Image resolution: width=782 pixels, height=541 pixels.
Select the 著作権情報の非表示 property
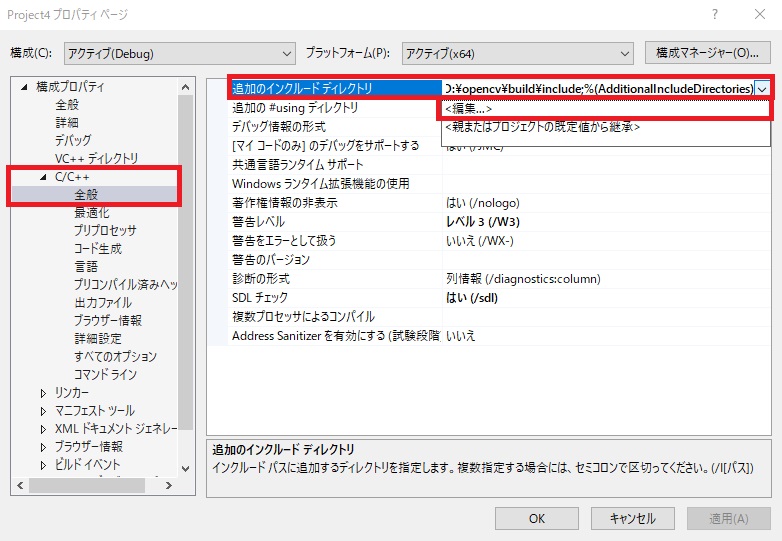[284, 202]
